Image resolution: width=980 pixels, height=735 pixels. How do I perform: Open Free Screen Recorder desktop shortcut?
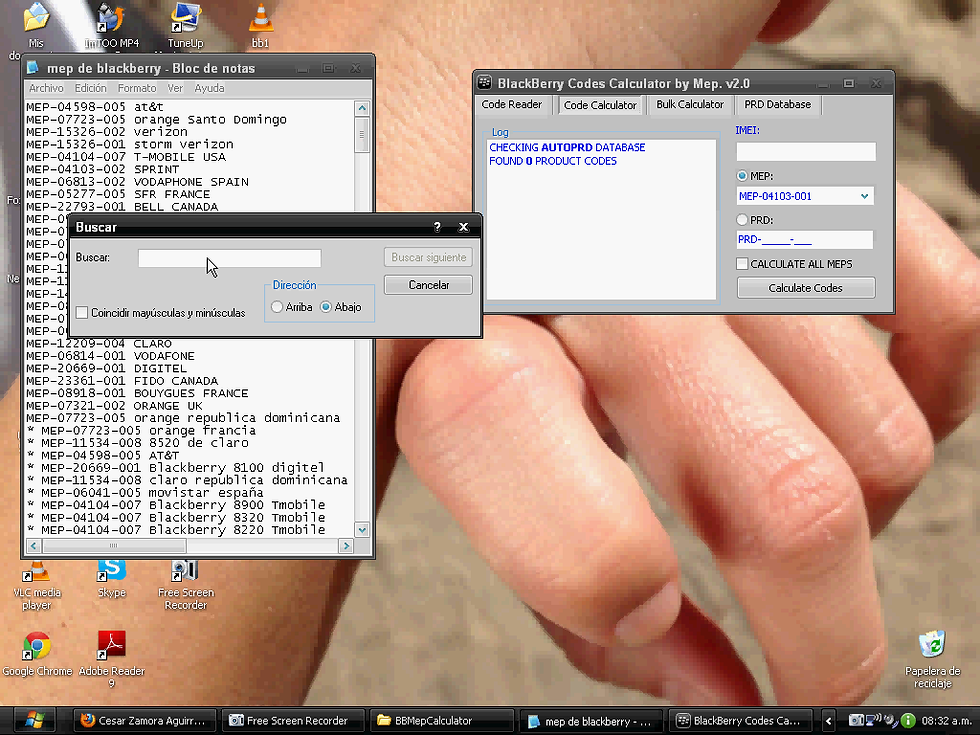point(186,586)
